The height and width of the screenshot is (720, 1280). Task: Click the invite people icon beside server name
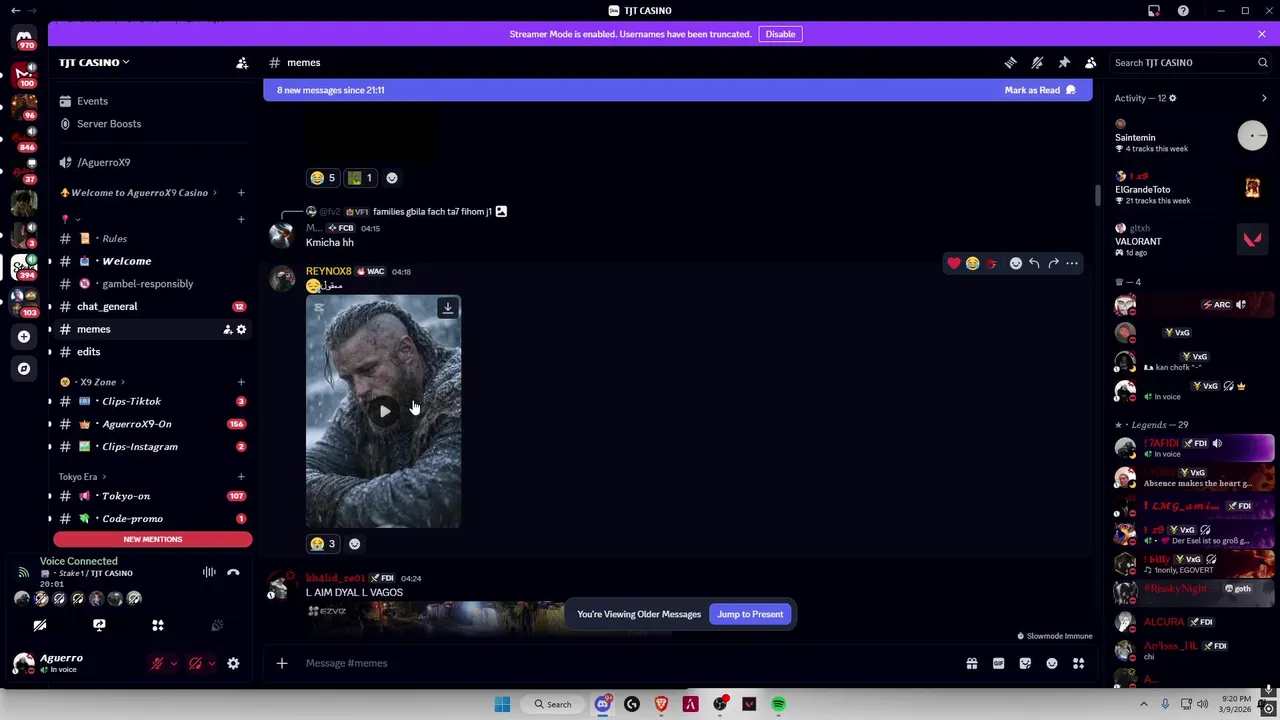pos(242,62)
